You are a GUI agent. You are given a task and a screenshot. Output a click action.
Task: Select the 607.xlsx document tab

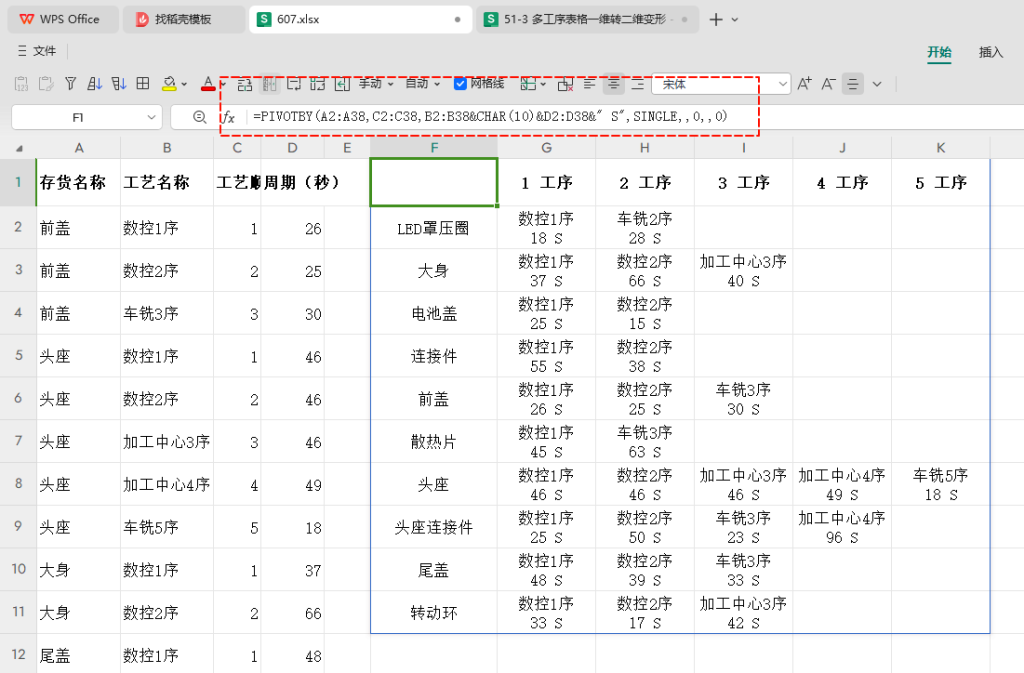click(x=361, y=20)
